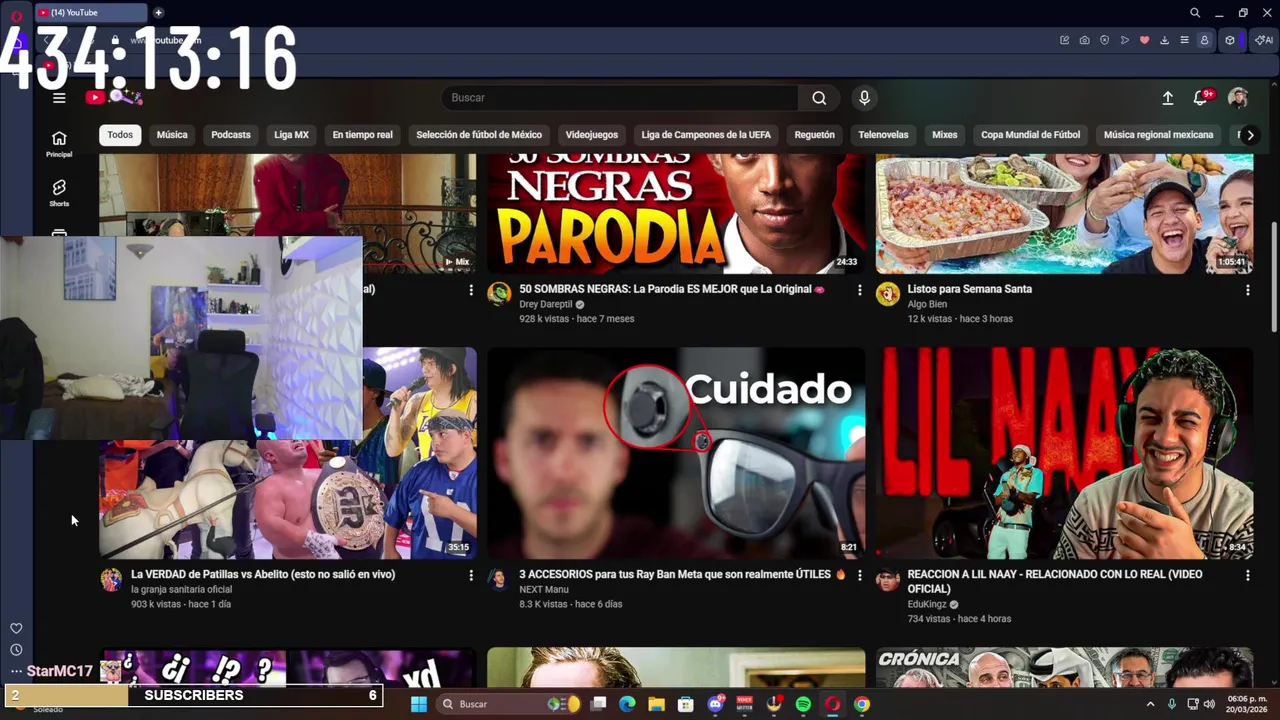Select Liga de Campeones de la UEFA chip
Image resolution: width=1280 pixels, height=720 pixels.
tap(706, 135)
